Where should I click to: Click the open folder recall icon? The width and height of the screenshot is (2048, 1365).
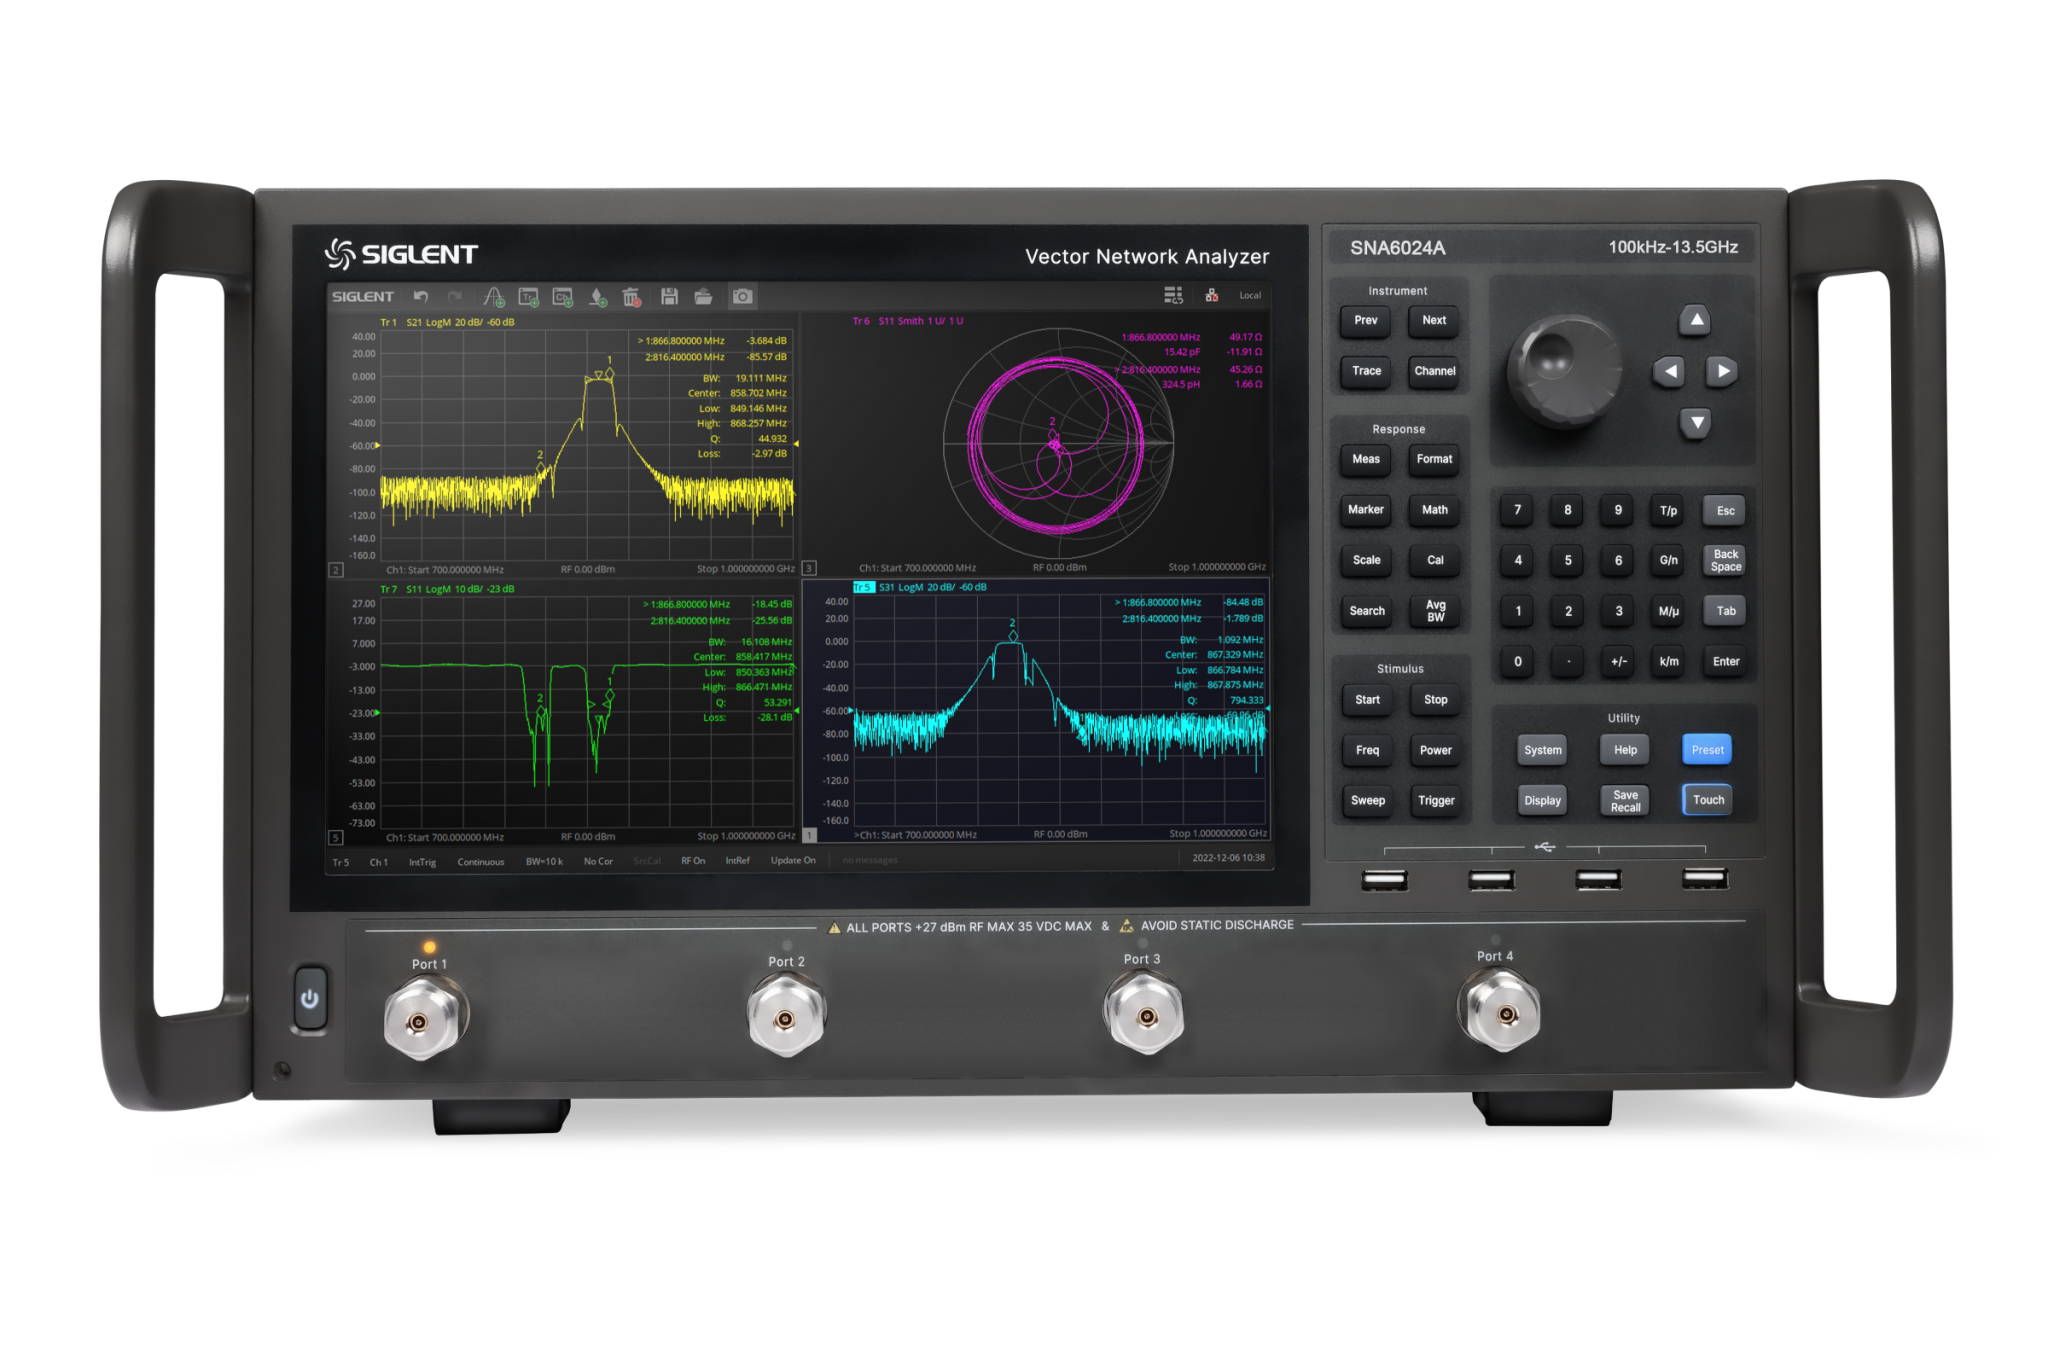tap(704, 297)
